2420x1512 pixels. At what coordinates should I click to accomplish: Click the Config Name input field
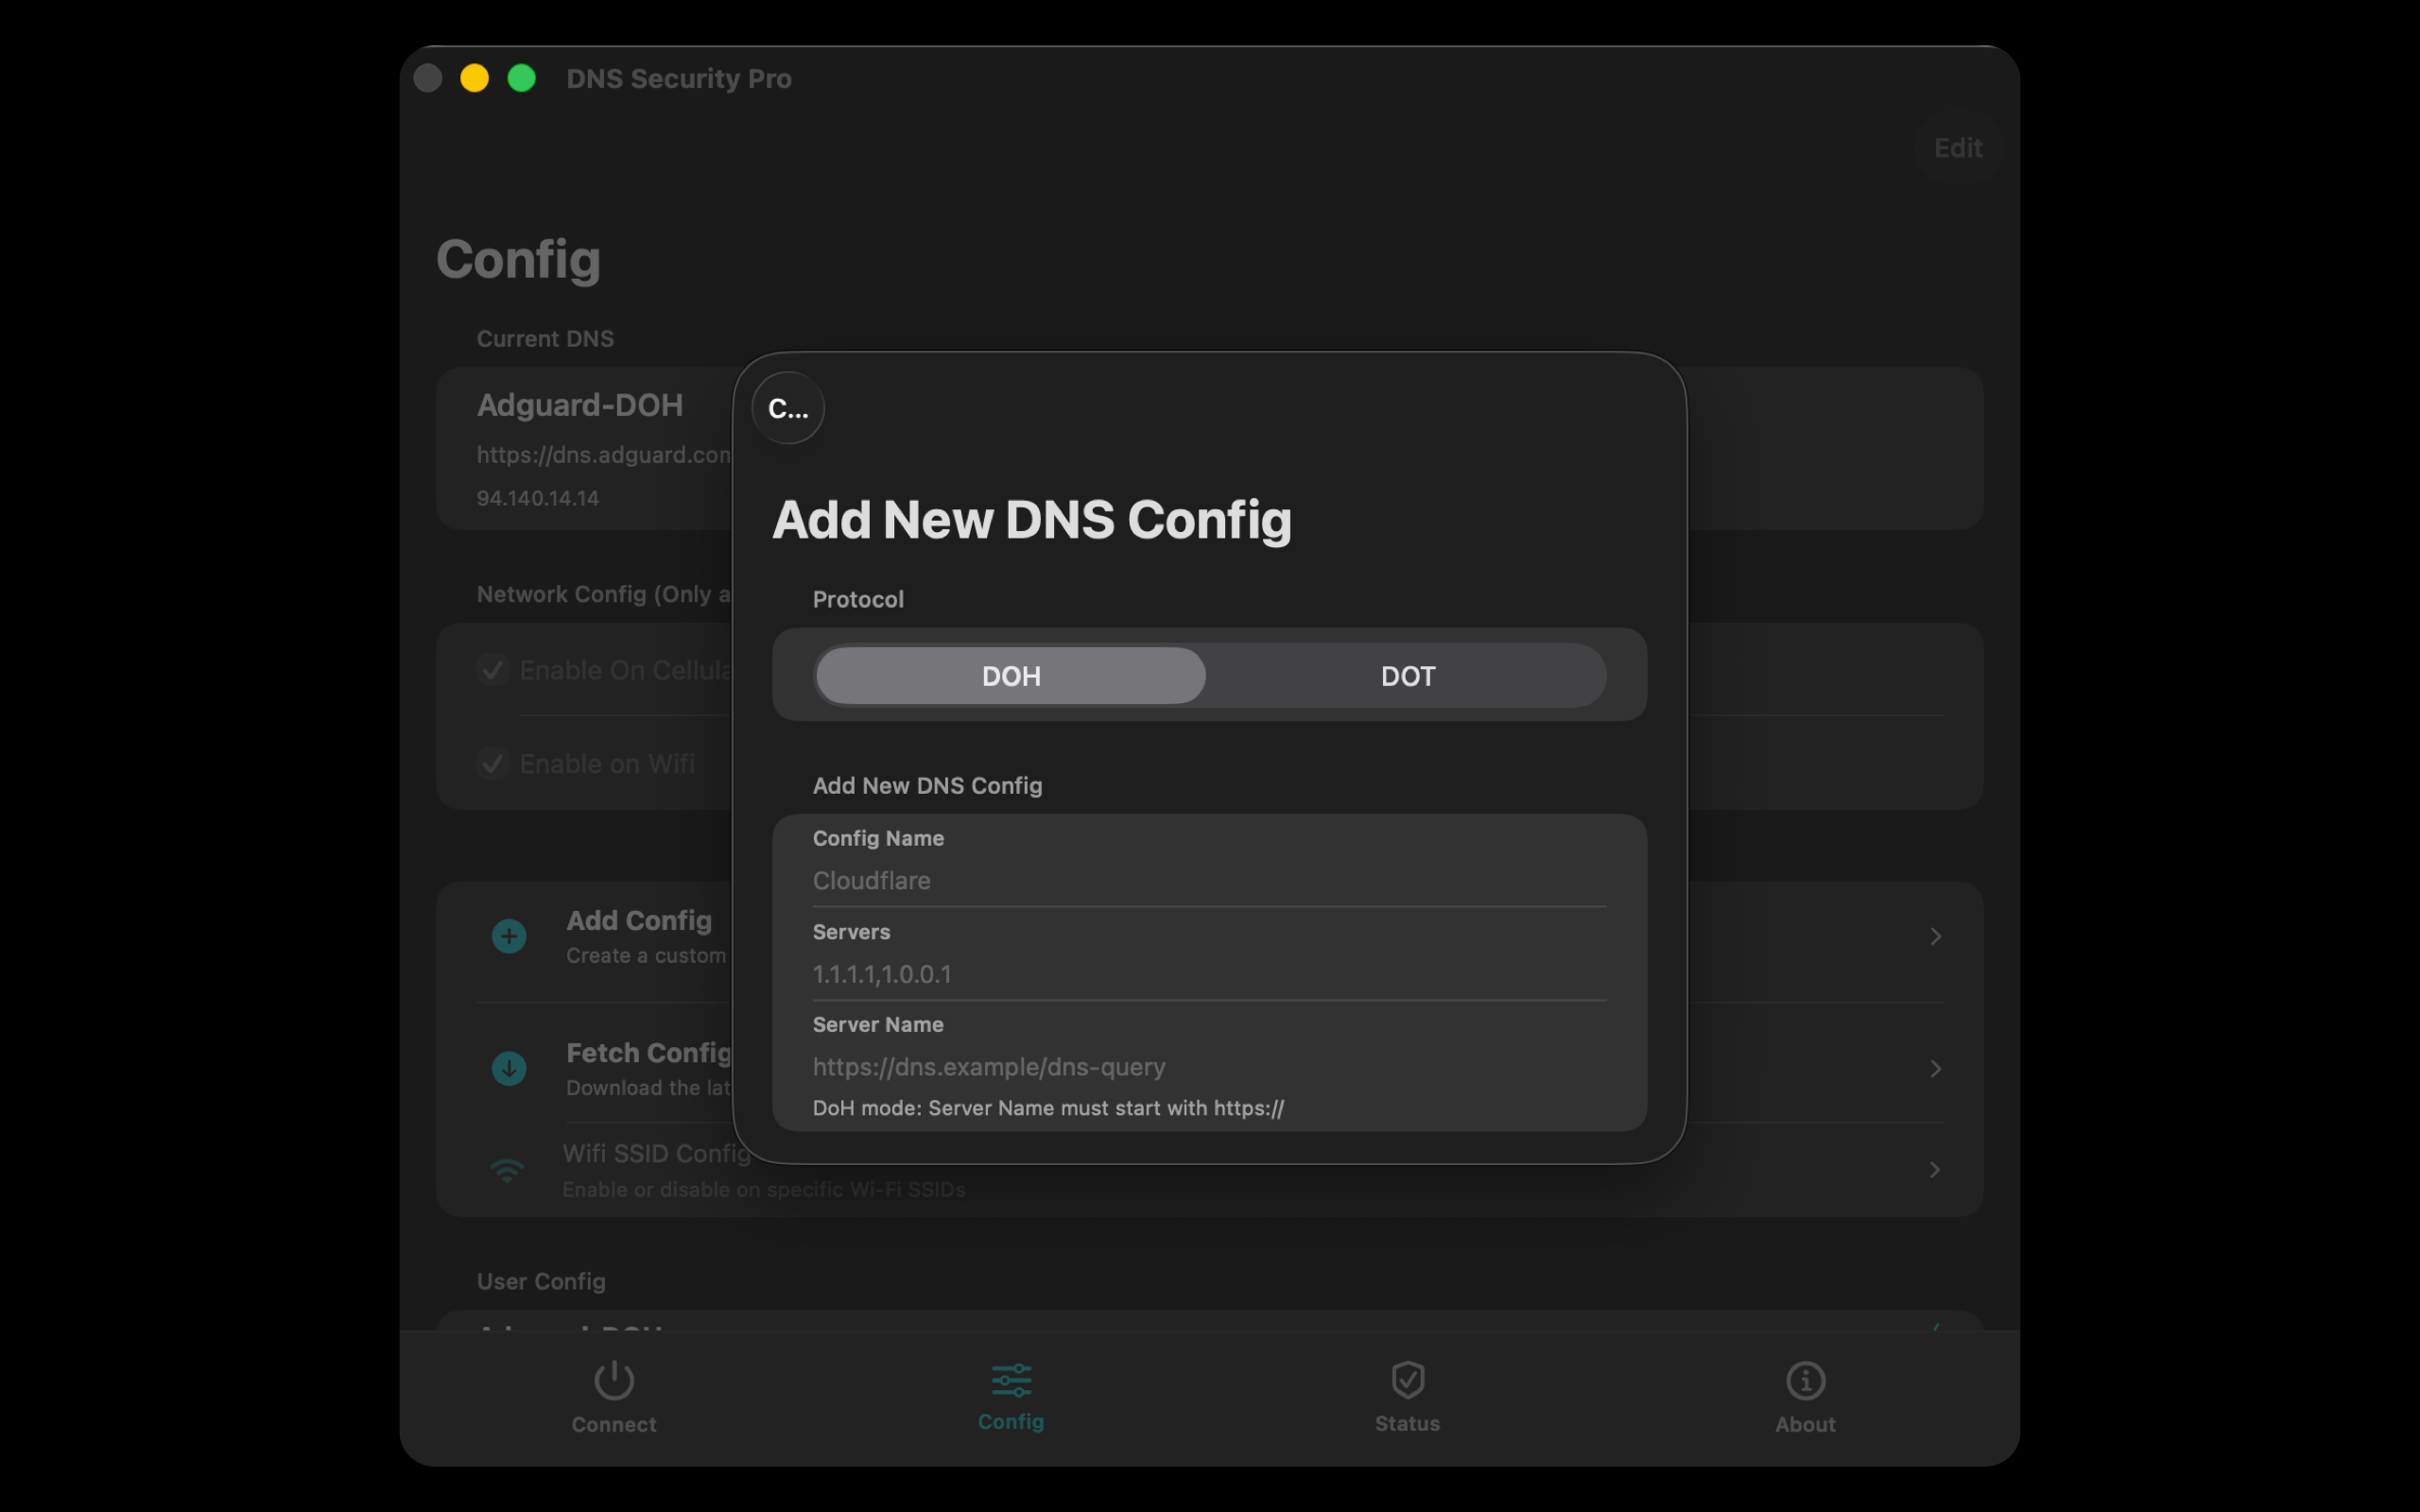tap(1209, 880)
